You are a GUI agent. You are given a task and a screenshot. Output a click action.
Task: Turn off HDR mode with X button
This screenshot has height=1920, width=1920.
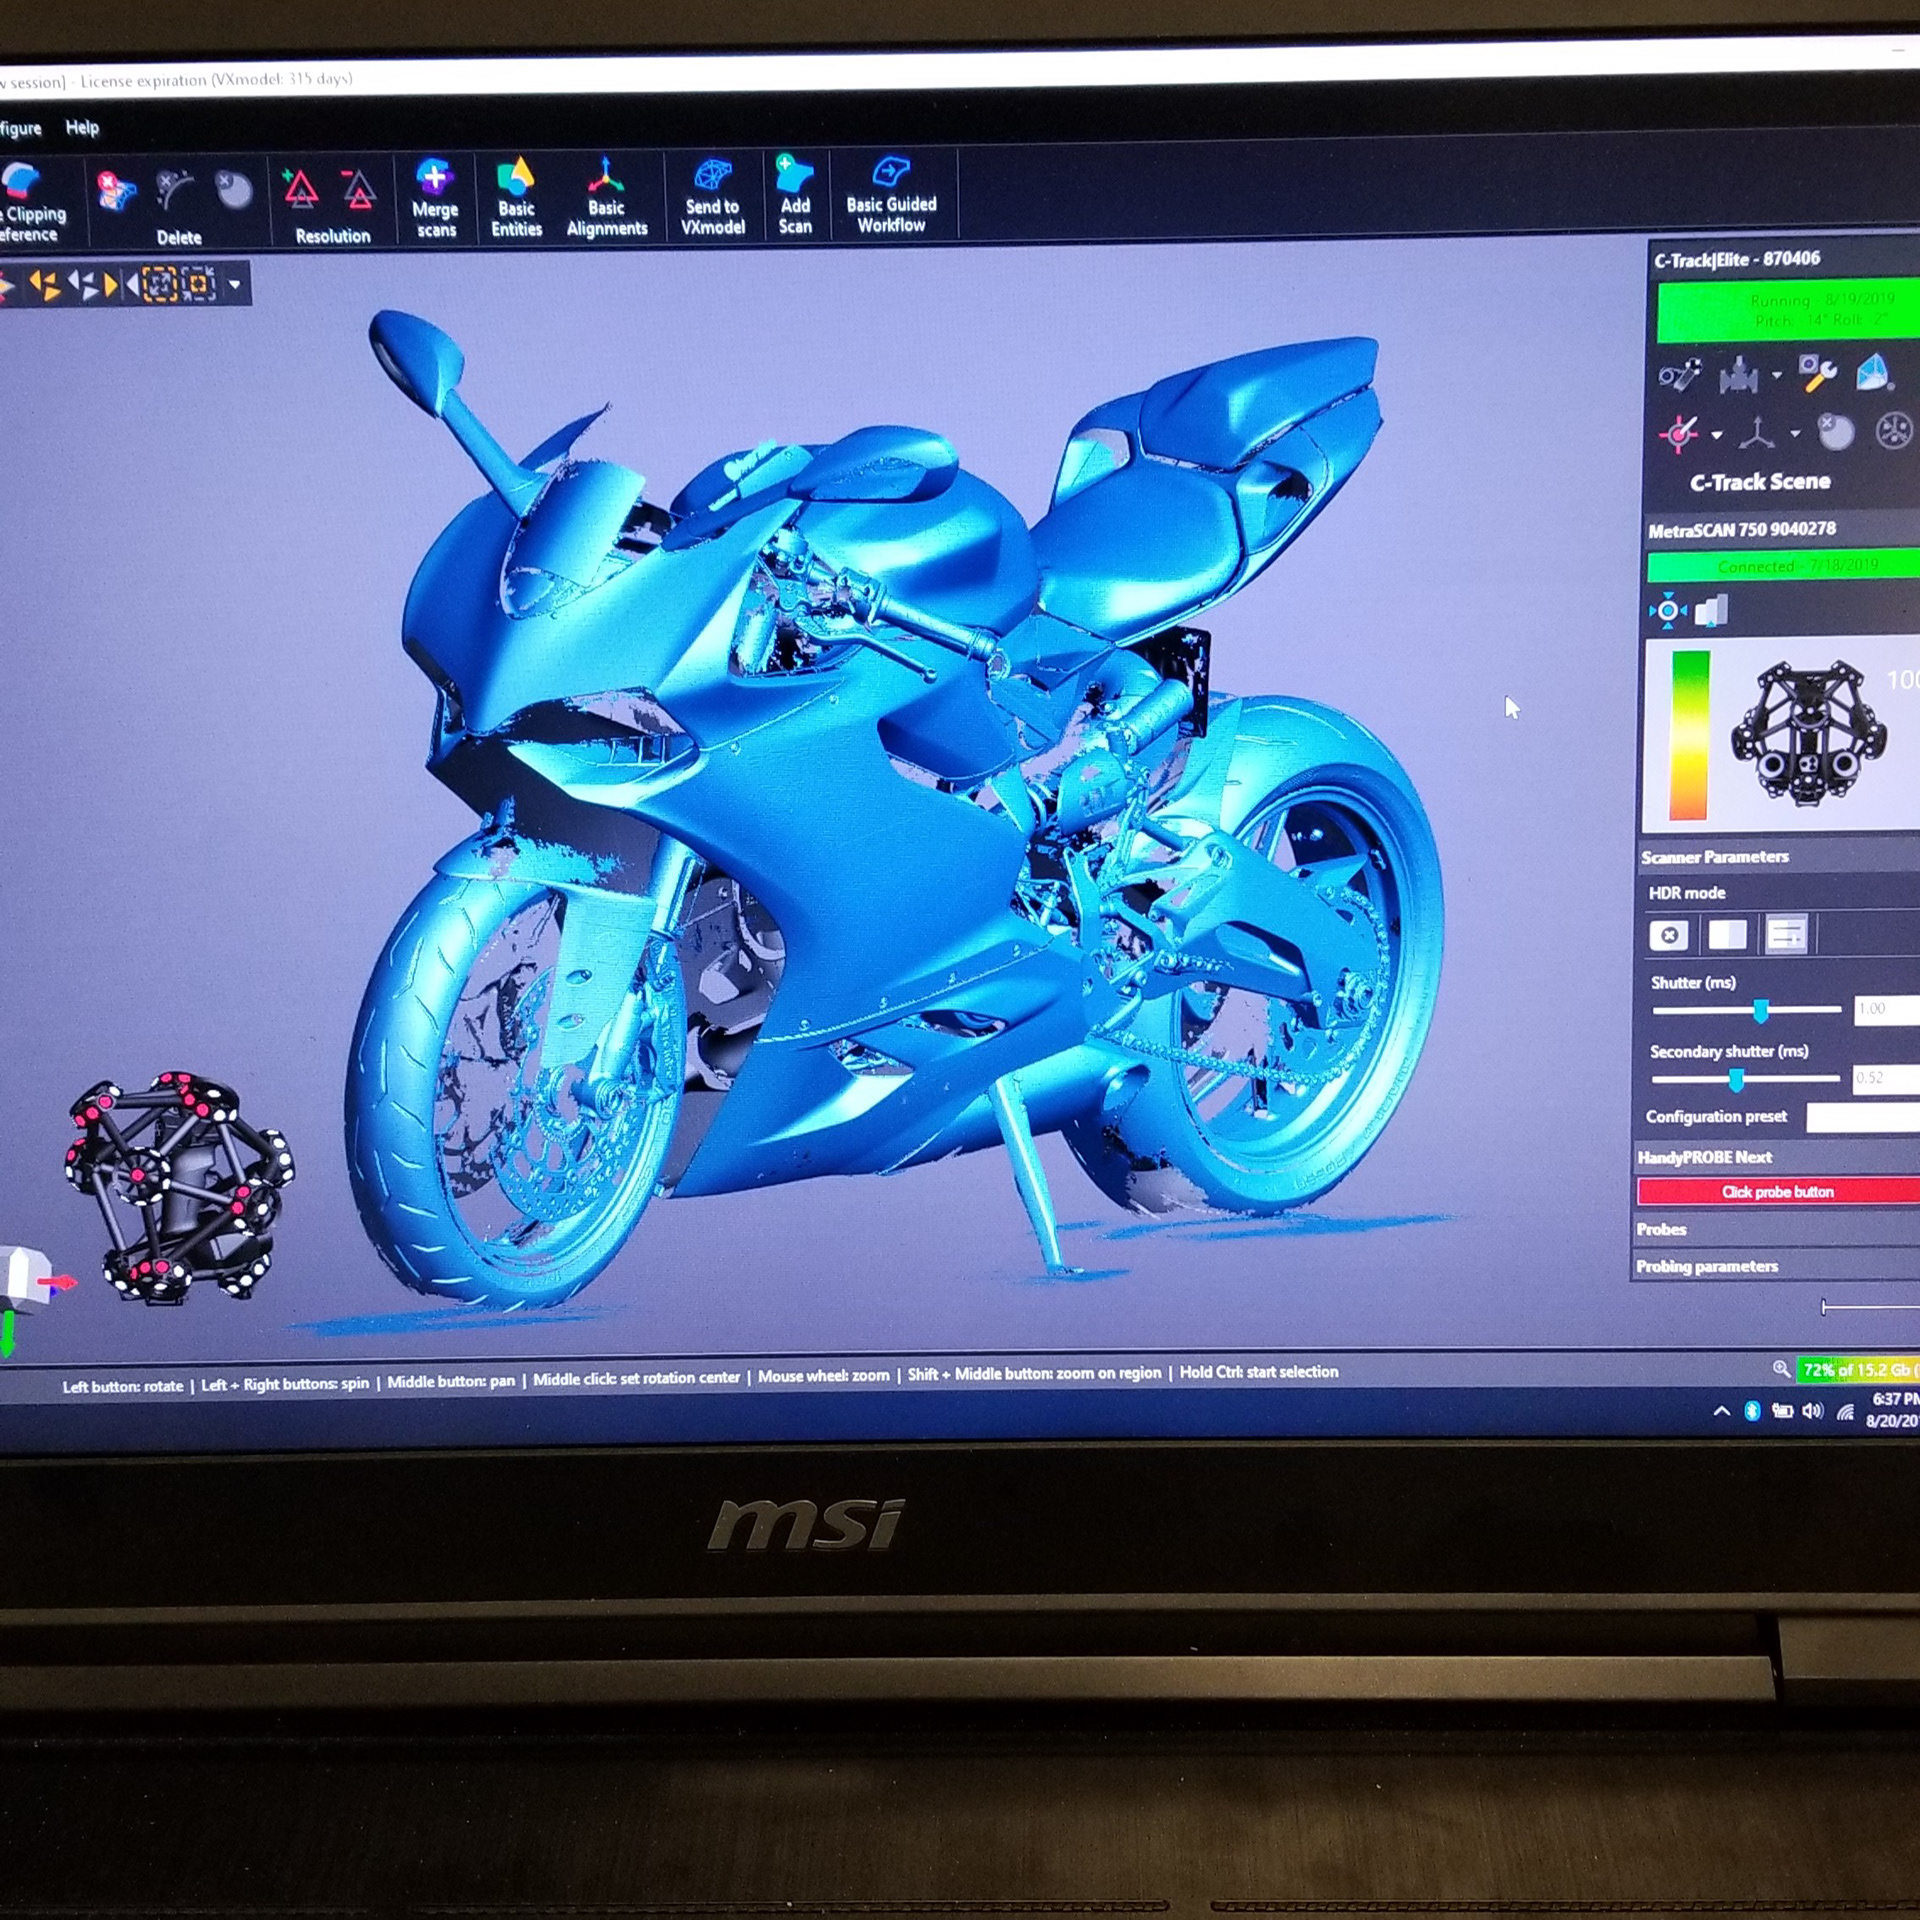[x=1669, y=936]
